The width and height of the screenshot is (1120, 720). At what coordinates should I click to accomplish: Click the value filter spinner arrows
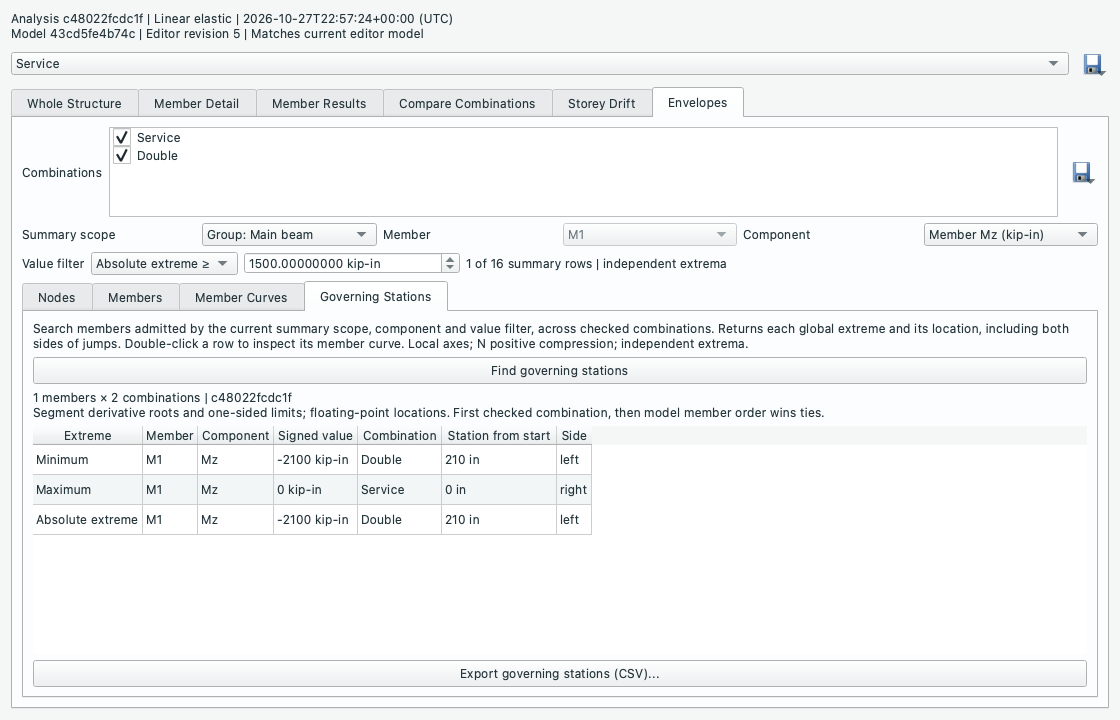[x=450, y=264]
